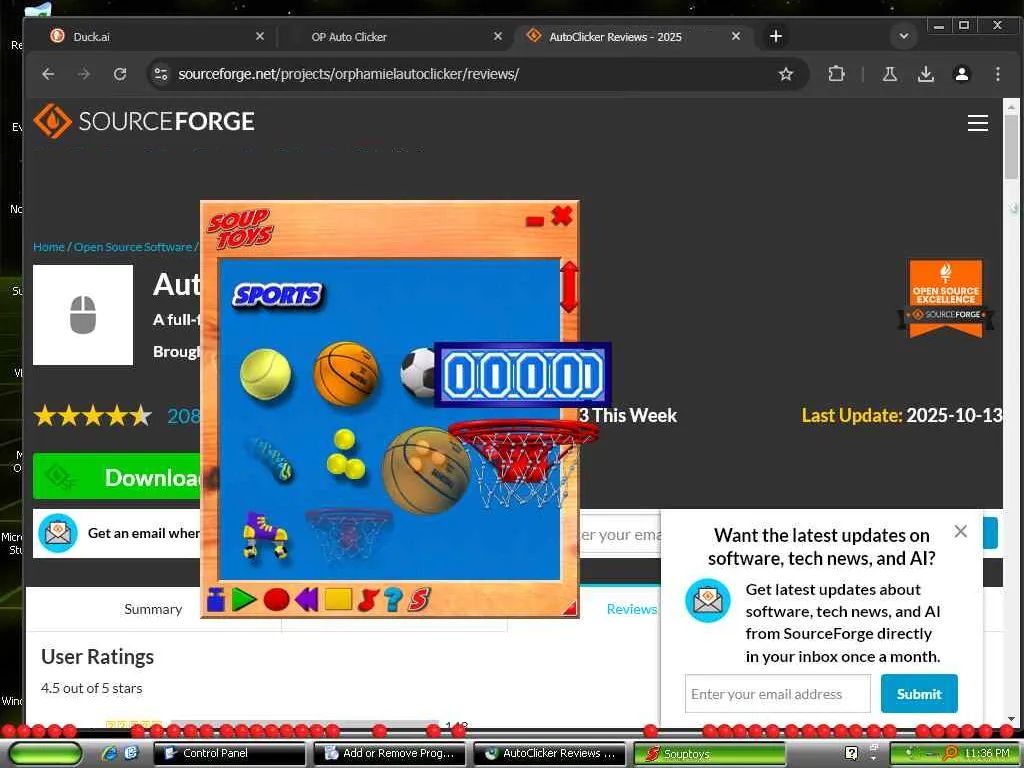Open a new browser tab
This screenshot has height=768, width=1024.
pyautogui.click(x=776, y=37)
